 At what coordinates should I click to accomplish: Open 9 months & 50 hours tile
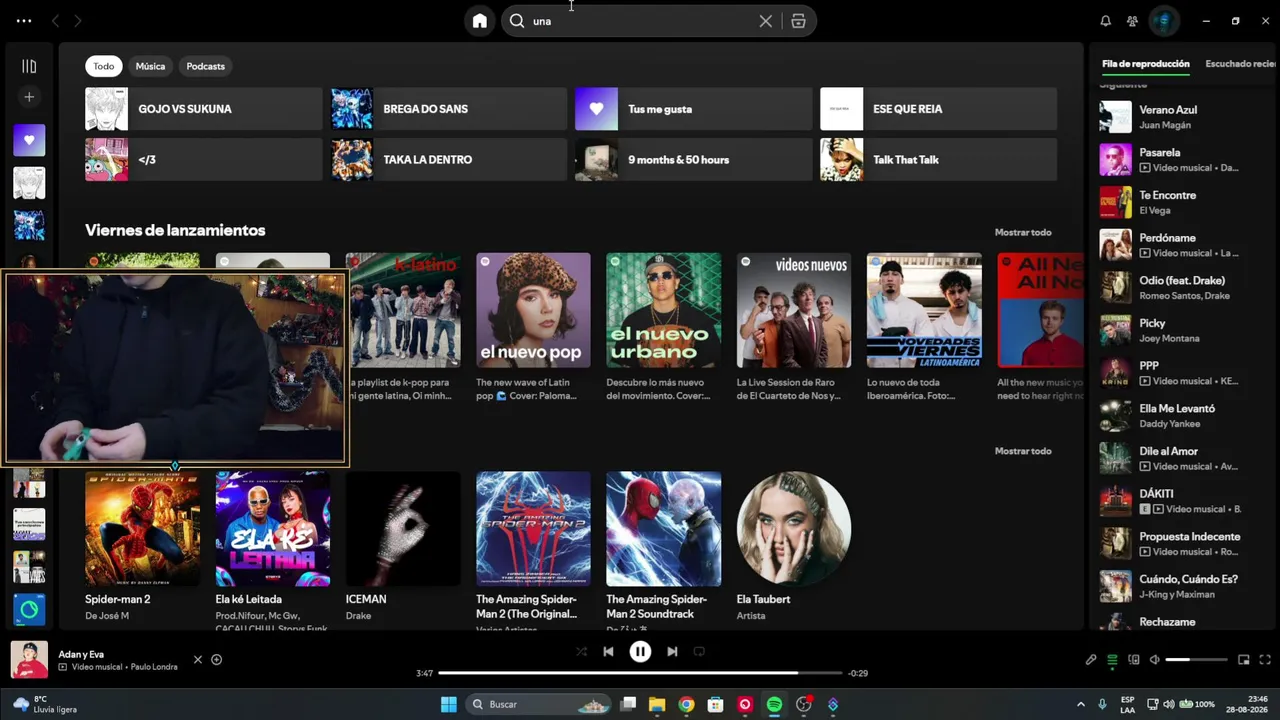pos(694,160)
